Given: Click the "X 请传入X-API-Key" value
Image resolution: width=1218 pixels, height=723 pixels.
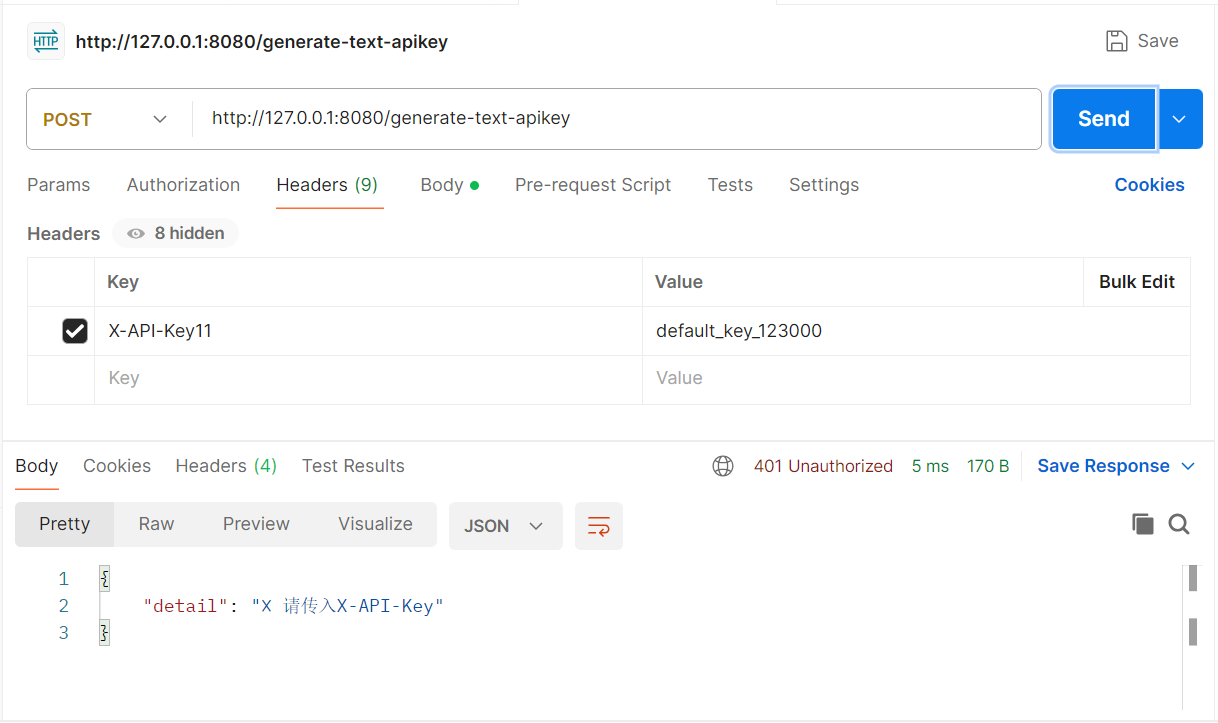Looking at the screenshot, I should pos(347,606).
